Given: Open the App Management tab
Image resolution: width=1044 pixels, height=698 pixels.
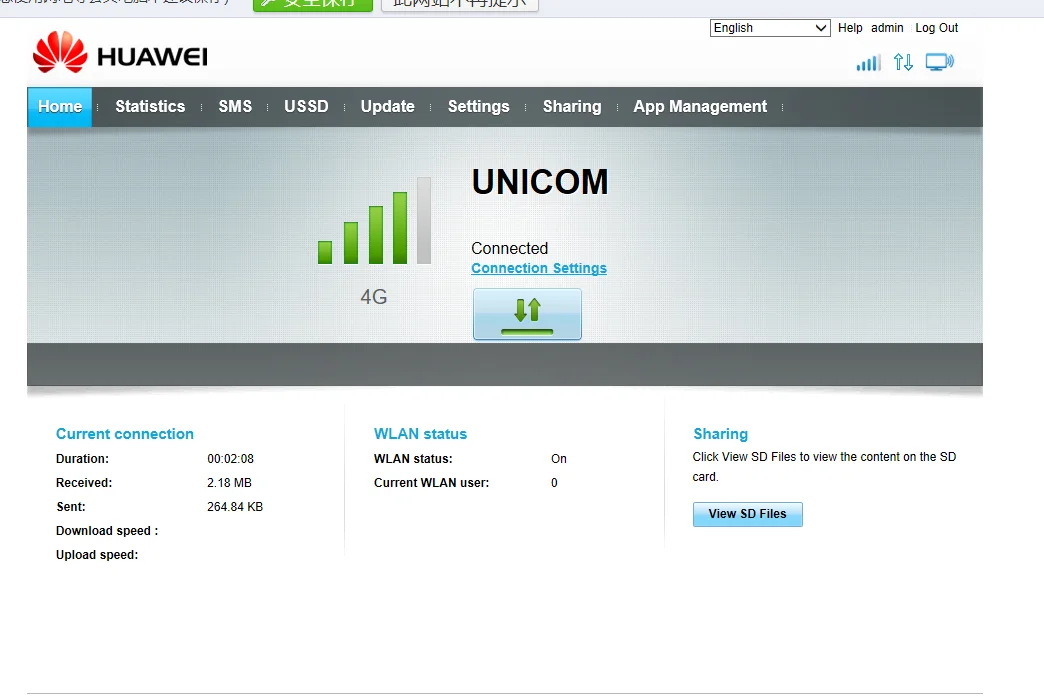Looking at the screenshot, I should pos(700,107).
